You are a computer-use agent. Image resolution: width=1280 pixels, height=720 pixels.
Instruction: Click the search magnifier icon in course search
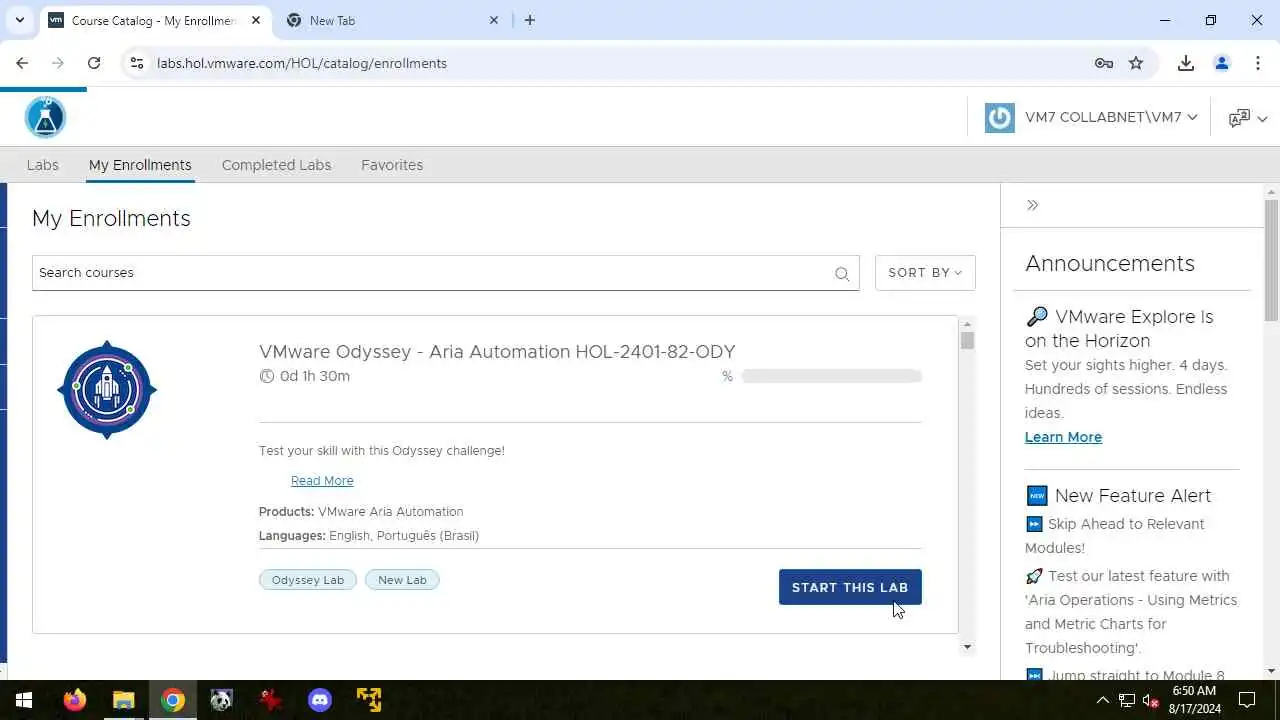point(842,274)
